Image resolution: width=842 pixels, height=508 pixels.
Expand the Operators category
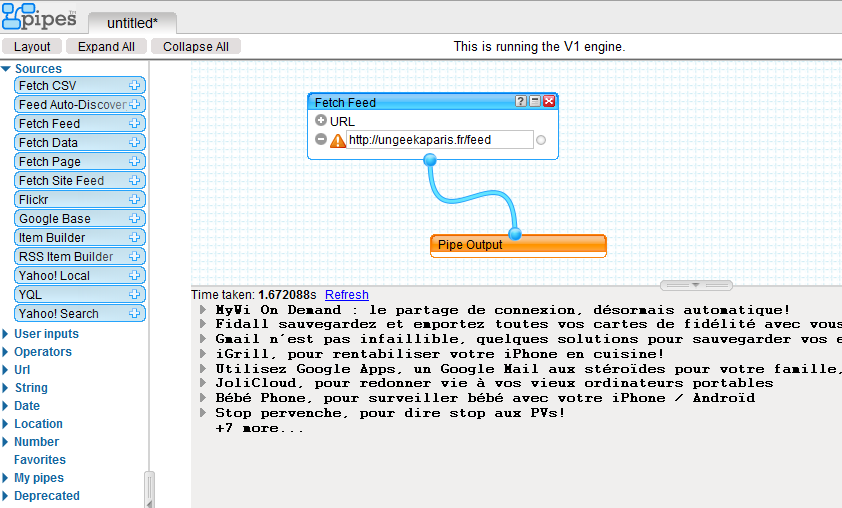point(6,352)
